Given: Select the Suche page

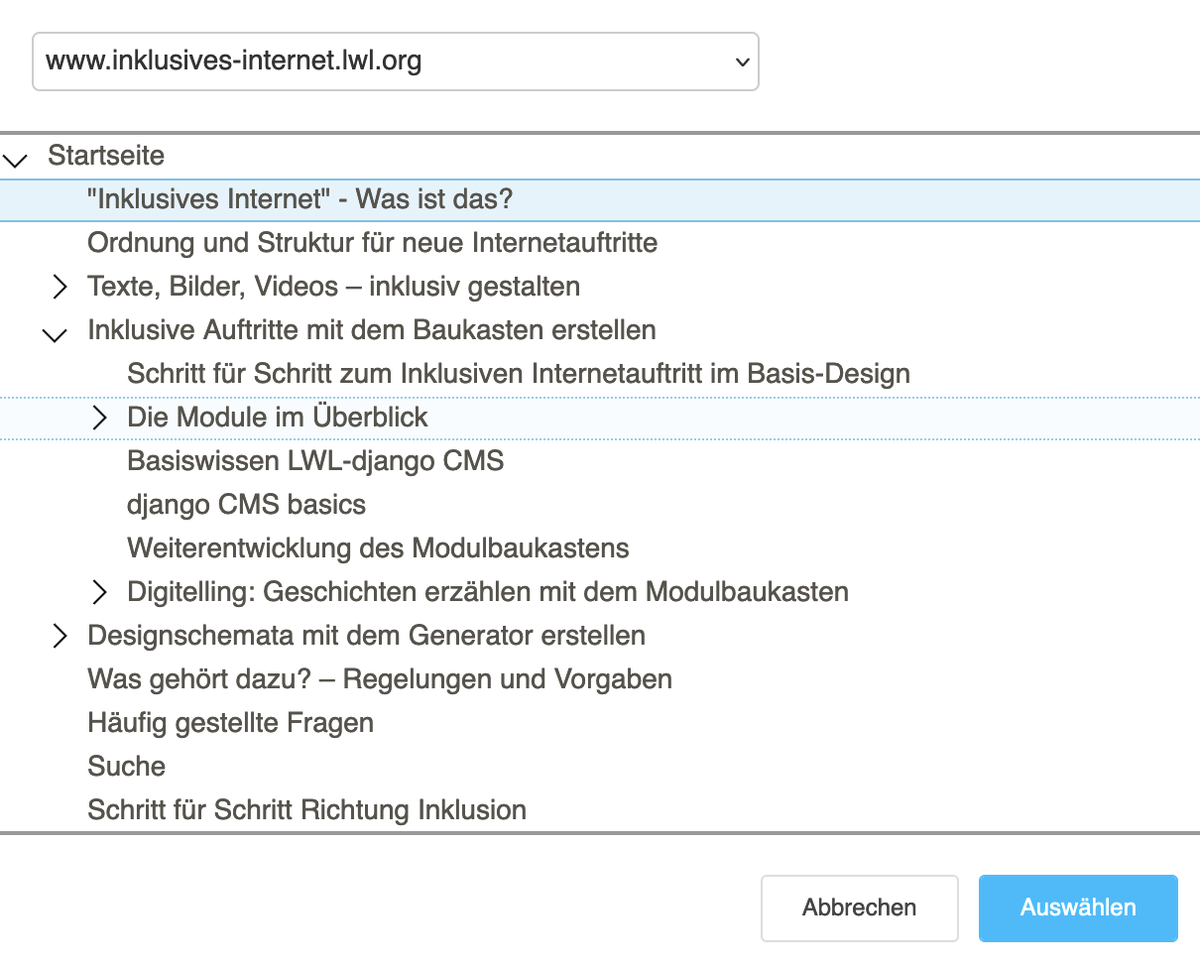Looking at the screenshot, I should (x=127, y=767).
